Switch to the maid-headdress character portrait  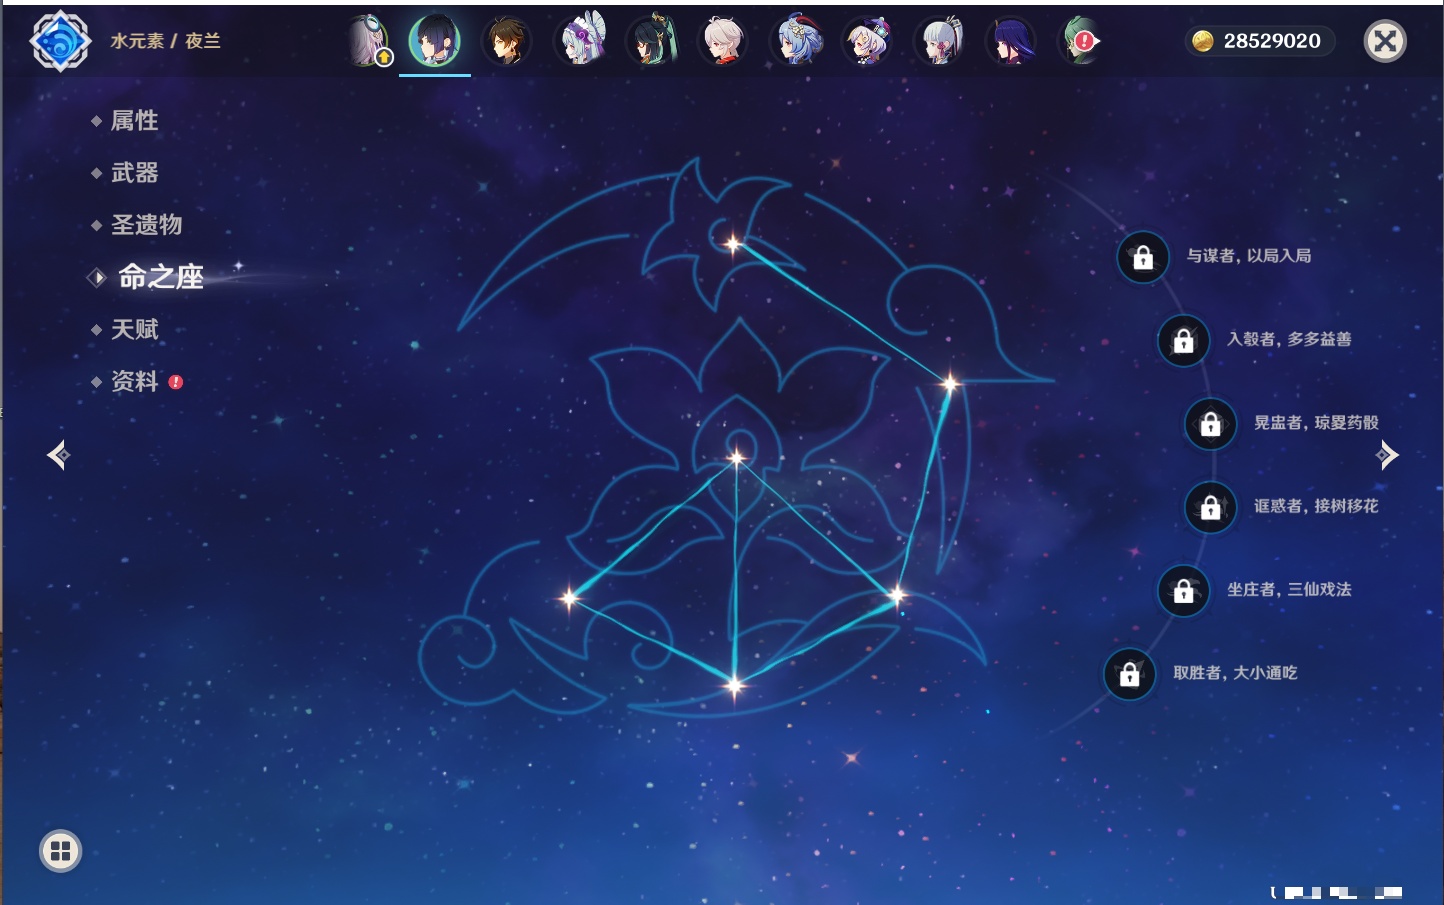coord(581,41)
